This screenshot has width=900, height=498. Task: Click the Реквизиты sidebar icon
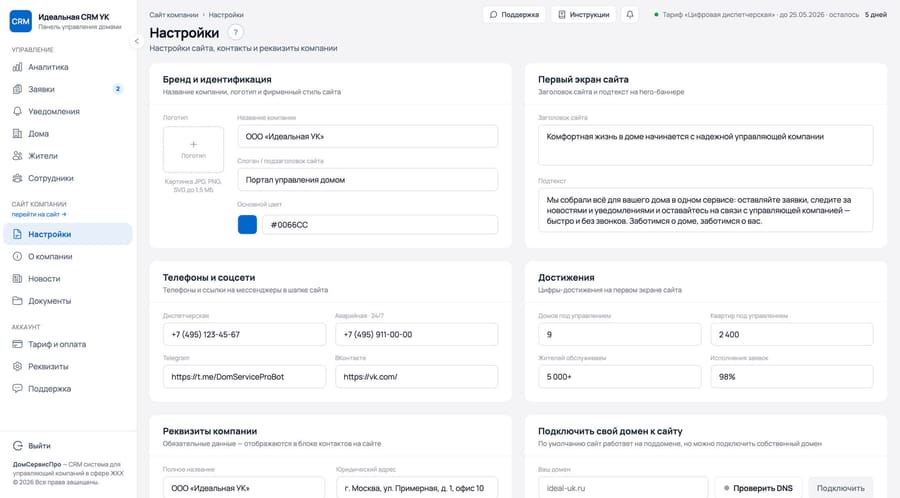[x=17, y=366]
